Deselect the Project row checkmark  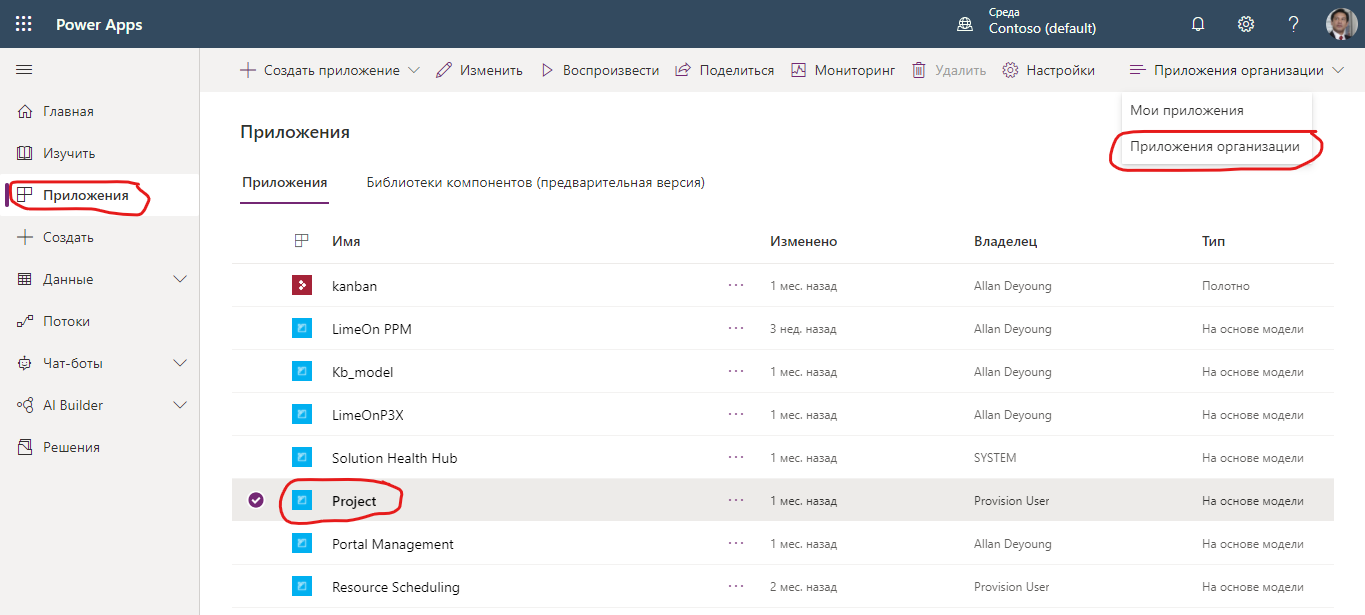256,500
